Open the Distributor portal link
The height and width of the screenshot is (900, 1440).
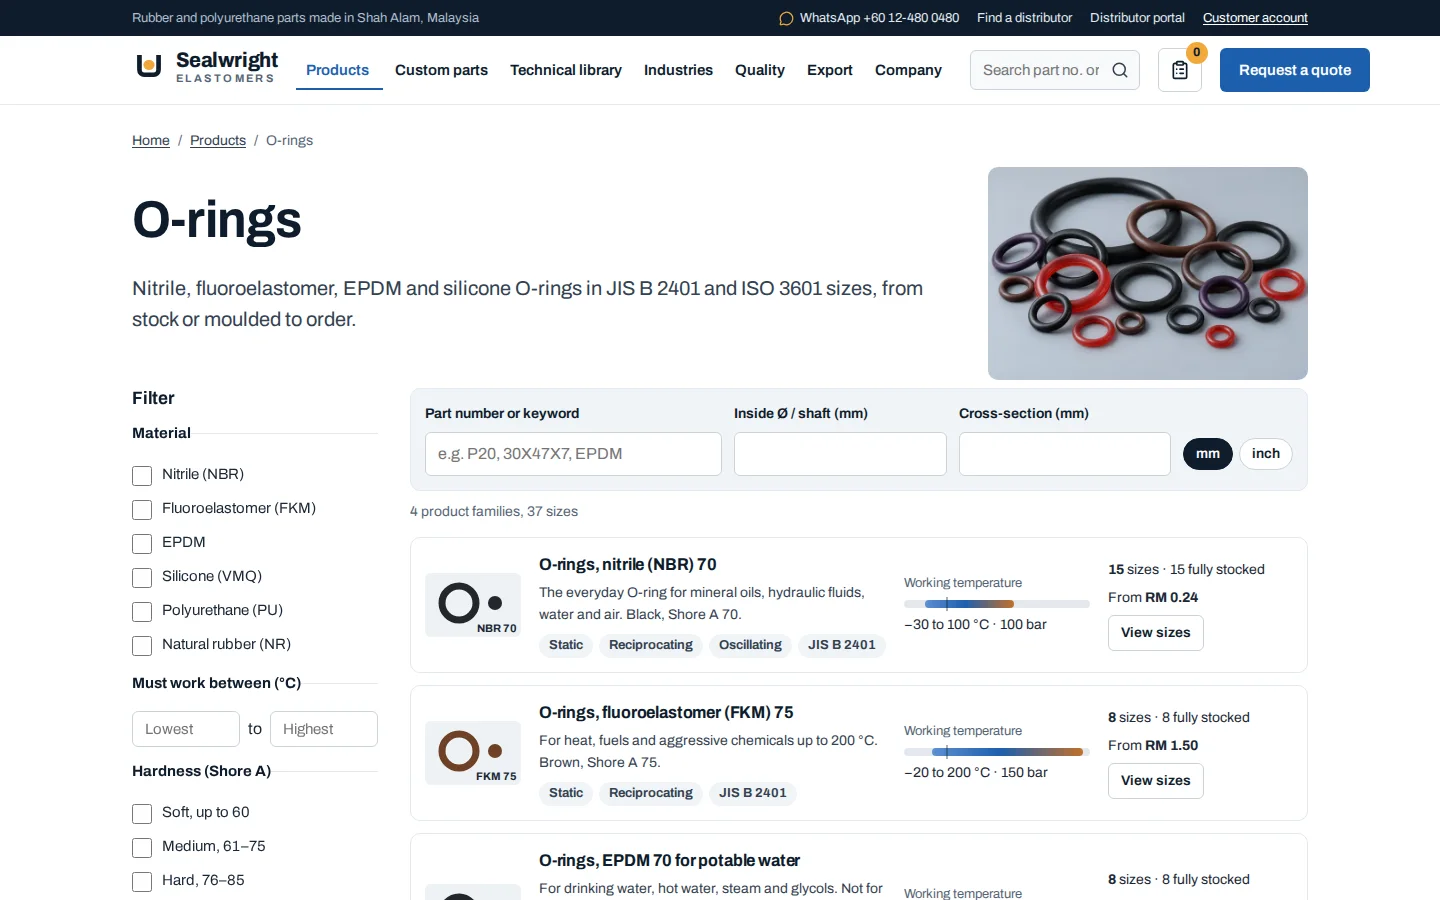pos(1137,18)
